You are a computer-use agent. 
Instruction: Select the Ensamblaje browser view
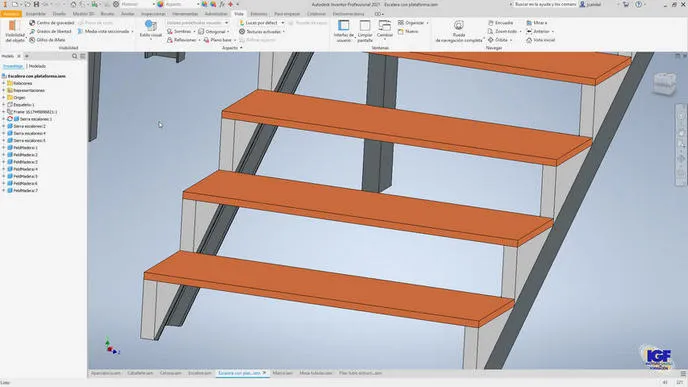13,66
